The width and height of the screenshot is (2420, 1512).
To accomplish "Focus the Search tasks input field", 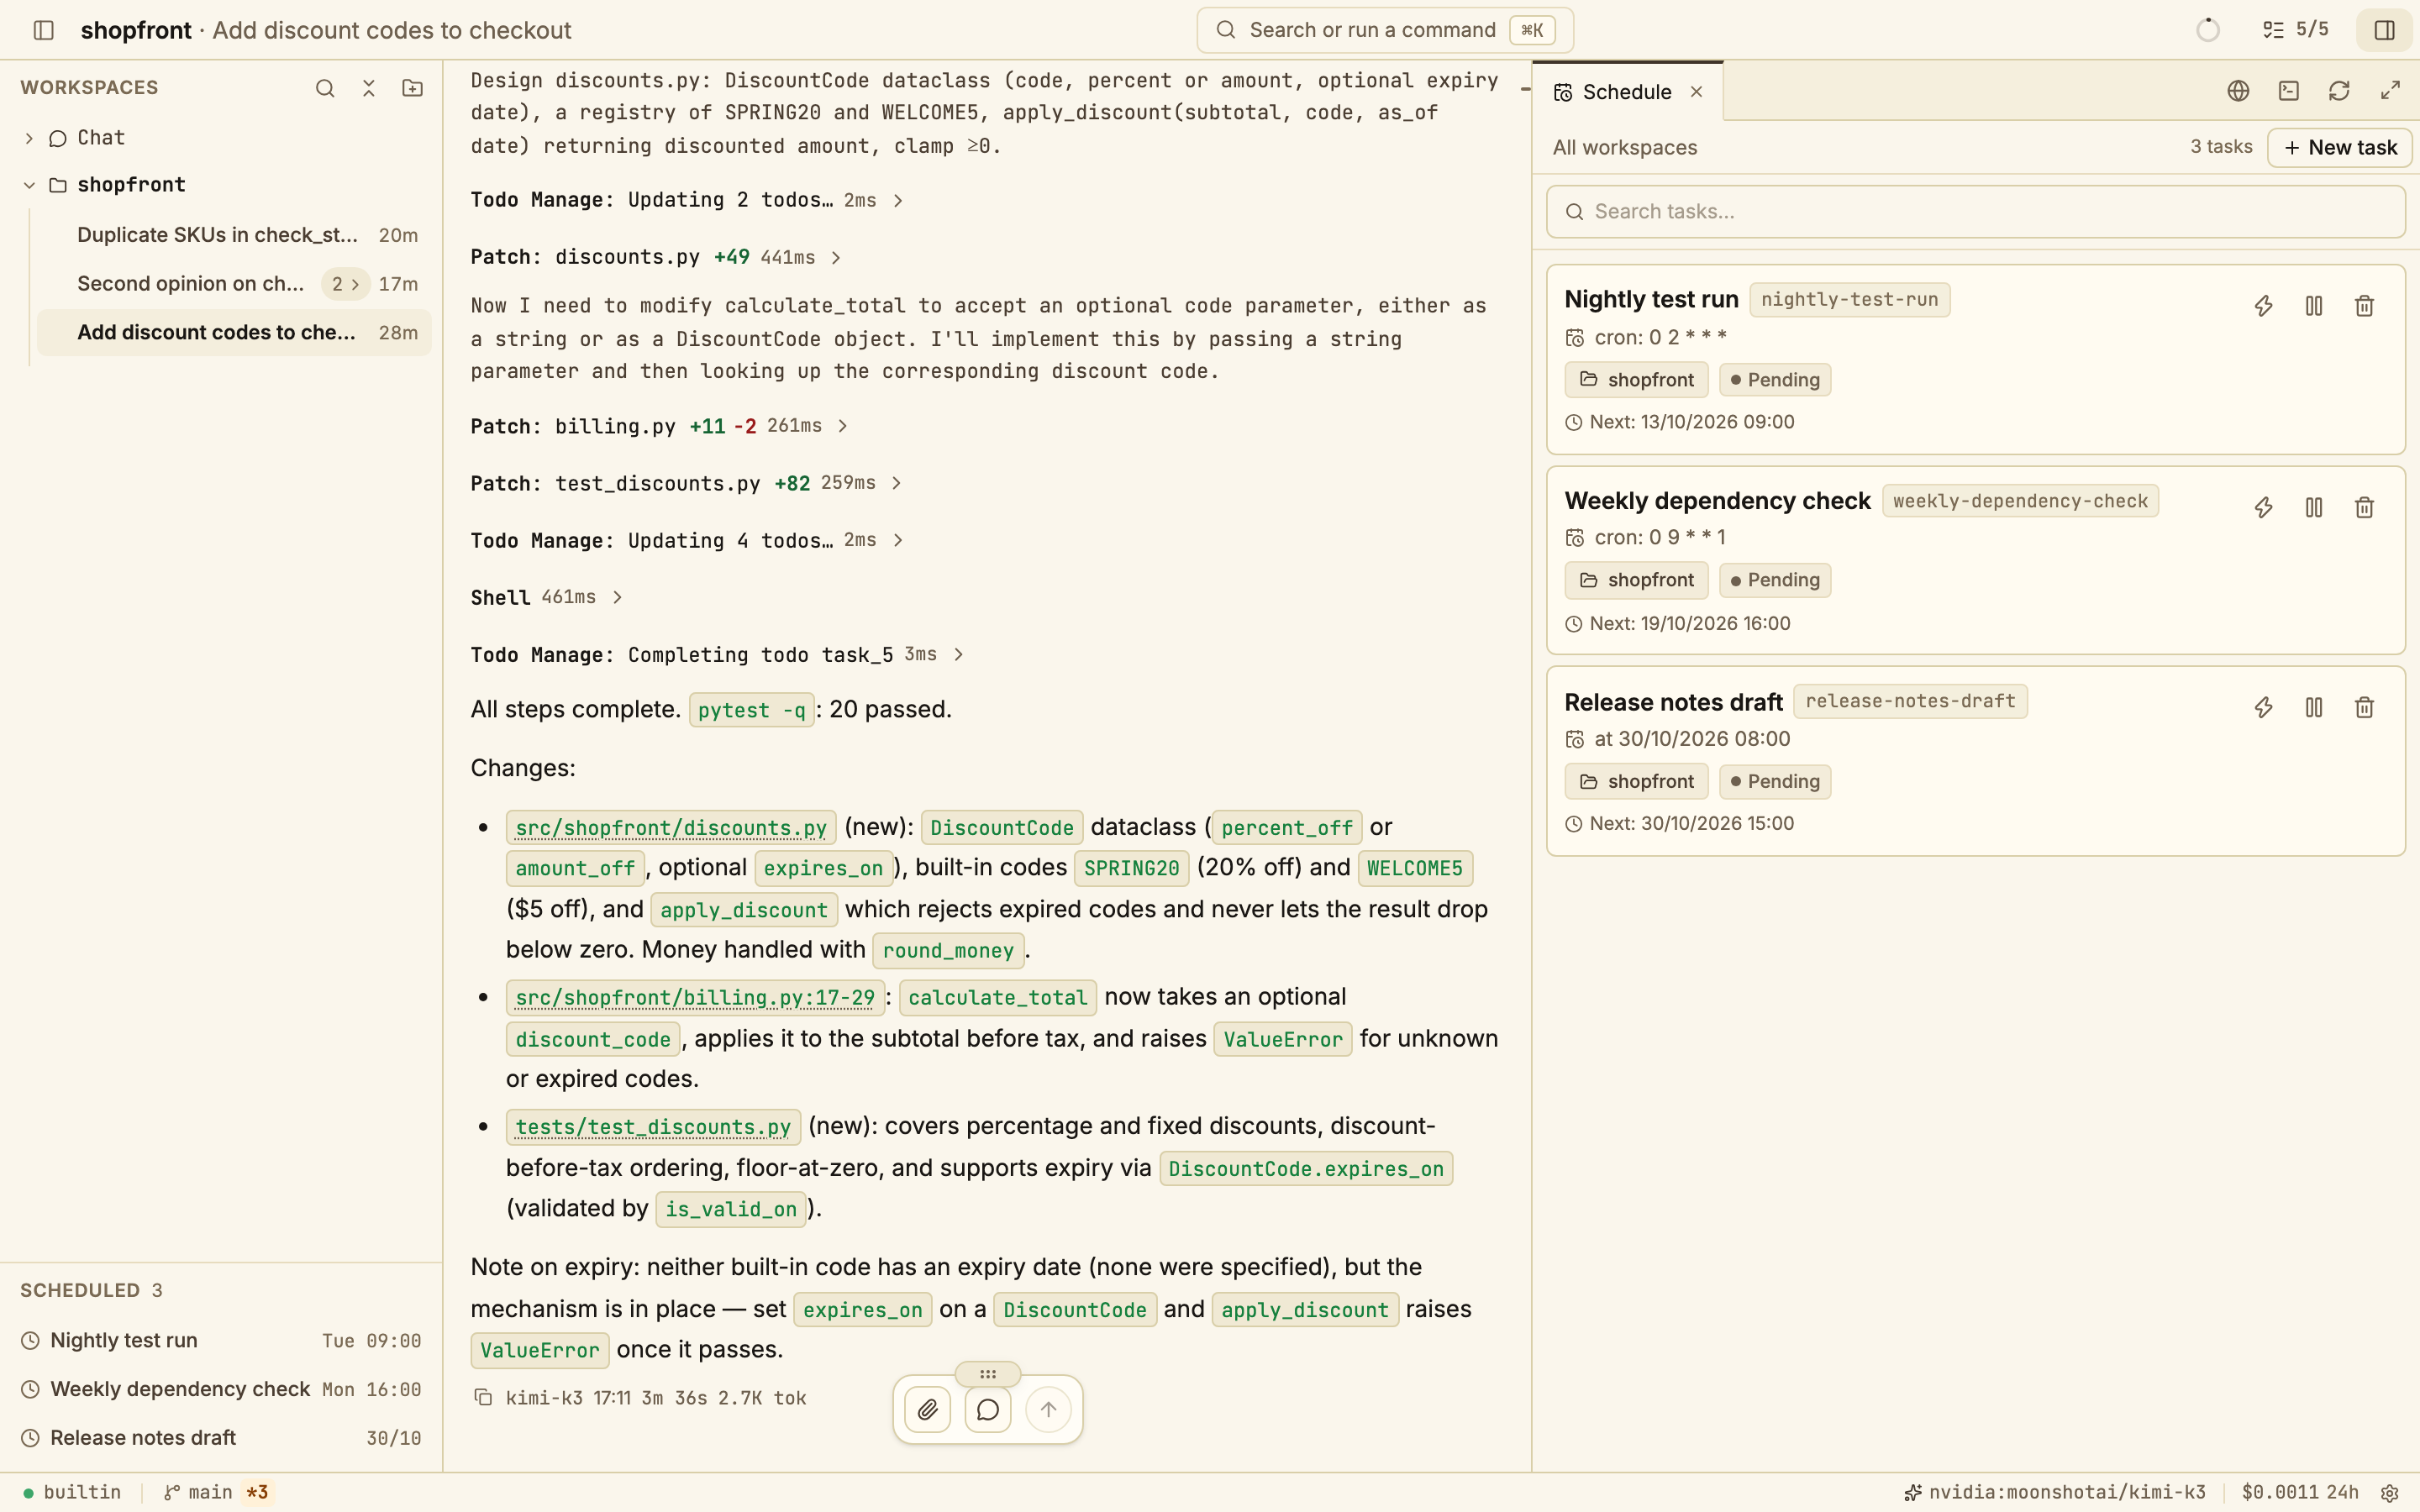I will pyautogui.click(x=1975, y=212).
